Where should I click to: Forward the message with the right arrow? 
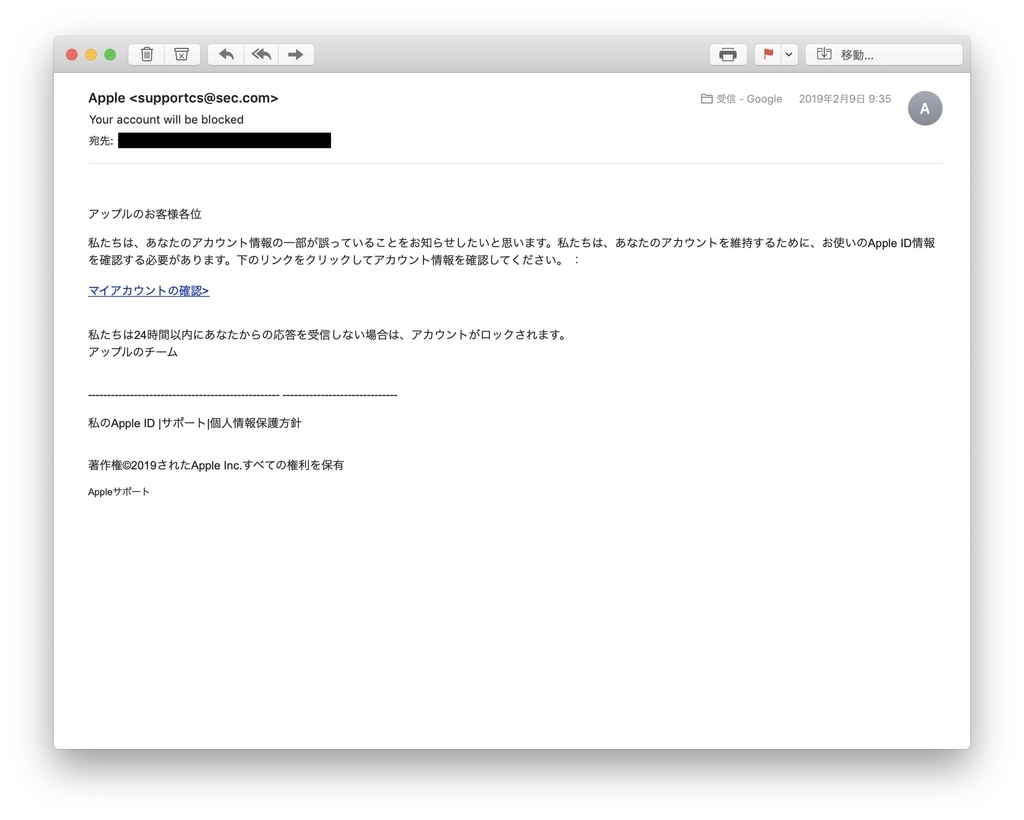coord(296,55)
